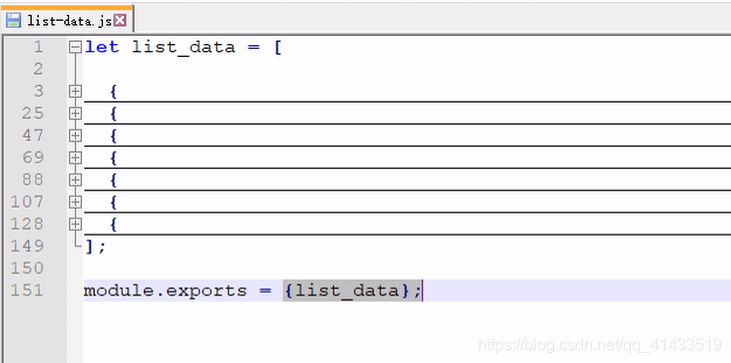This screenshot has width=731, height=363.
Task: Click the highlighted '{list_data}' on line 151
Action: 347,291
